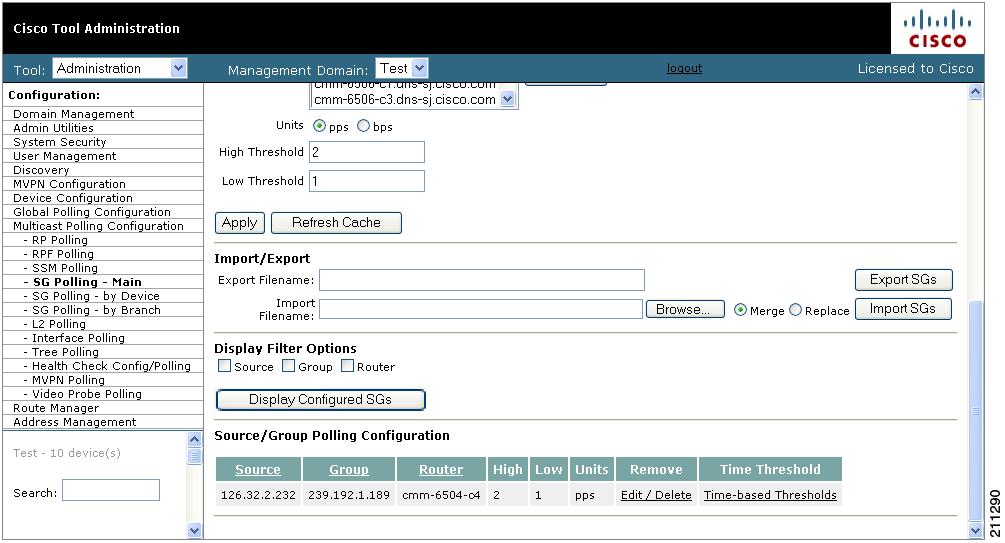Screen dimensions: 1005x543
Task: Select the bps units radio button
Action: point(363,126)
